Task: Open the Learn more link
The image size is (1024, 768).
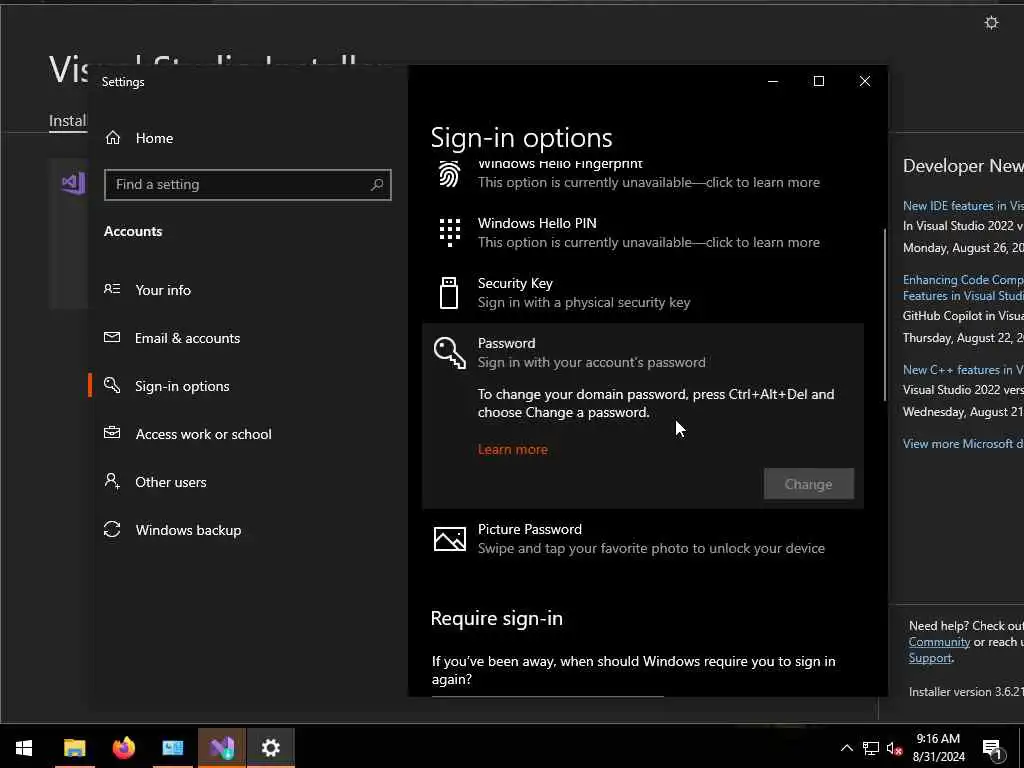Action: [x=513, y=449]
